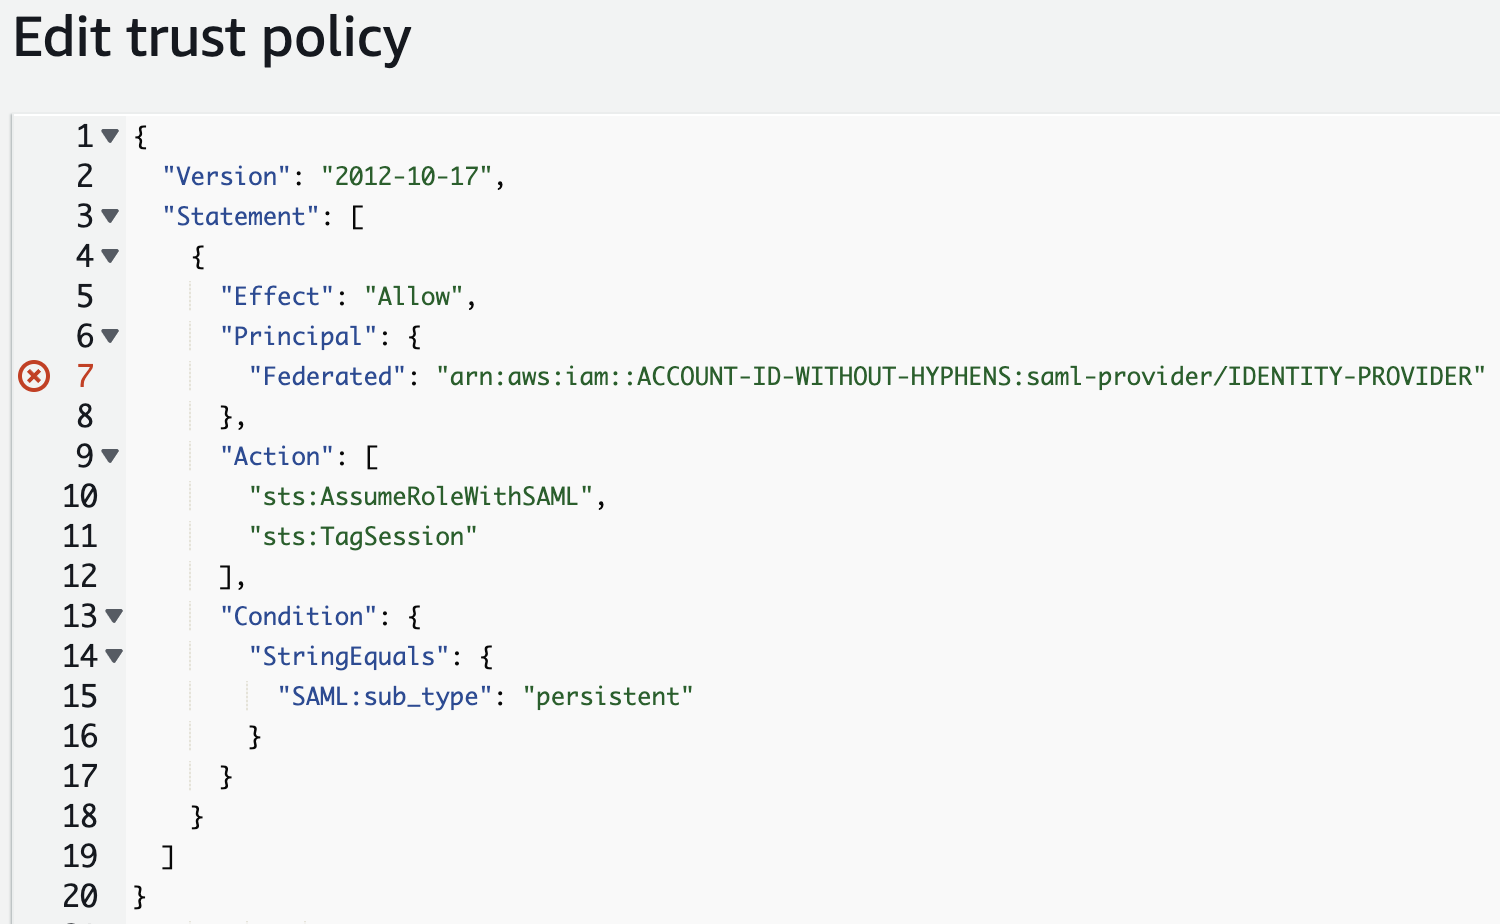Collapse the StringEquals block fold arrow
The width and height of the screenshot is (1500, 924).
(x=114, y=656)
